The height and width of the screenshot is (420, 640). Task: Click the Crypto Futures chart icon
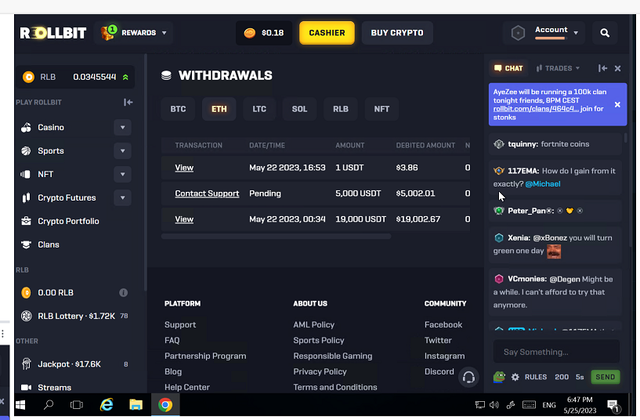tap(26, 198)
